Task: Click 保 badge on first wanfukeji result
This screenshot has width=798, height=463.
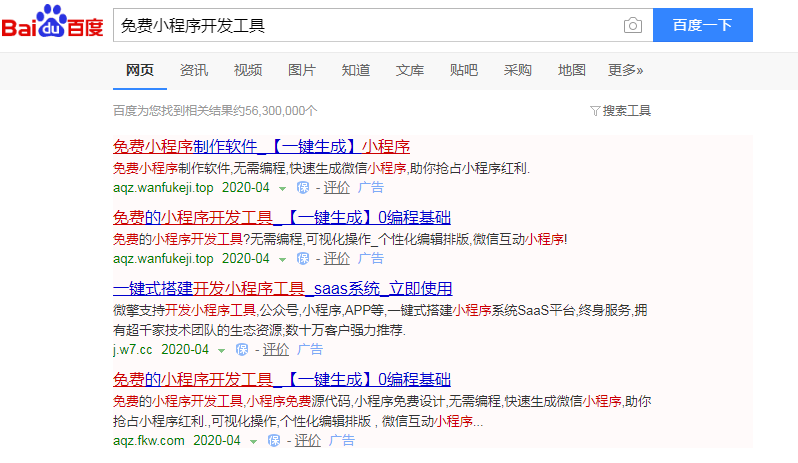Action: pyautogui.click(x=303, y=188)
